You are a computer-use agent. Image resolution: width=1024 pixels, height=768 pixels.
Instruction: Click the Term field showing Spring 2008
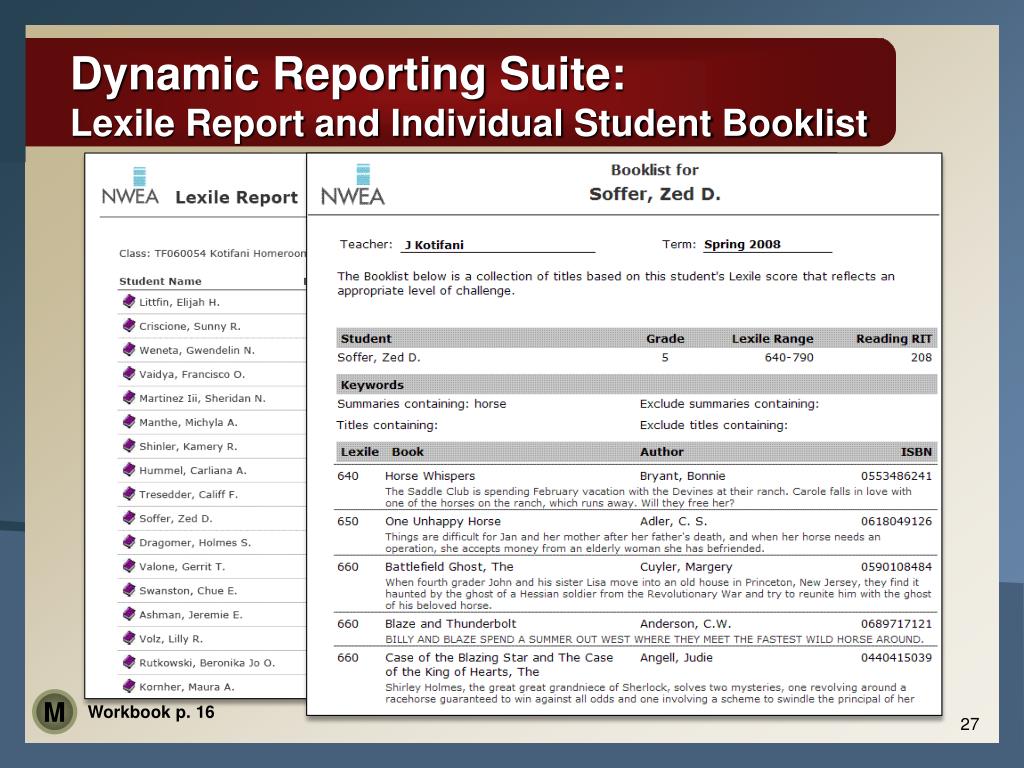(767, 244)
